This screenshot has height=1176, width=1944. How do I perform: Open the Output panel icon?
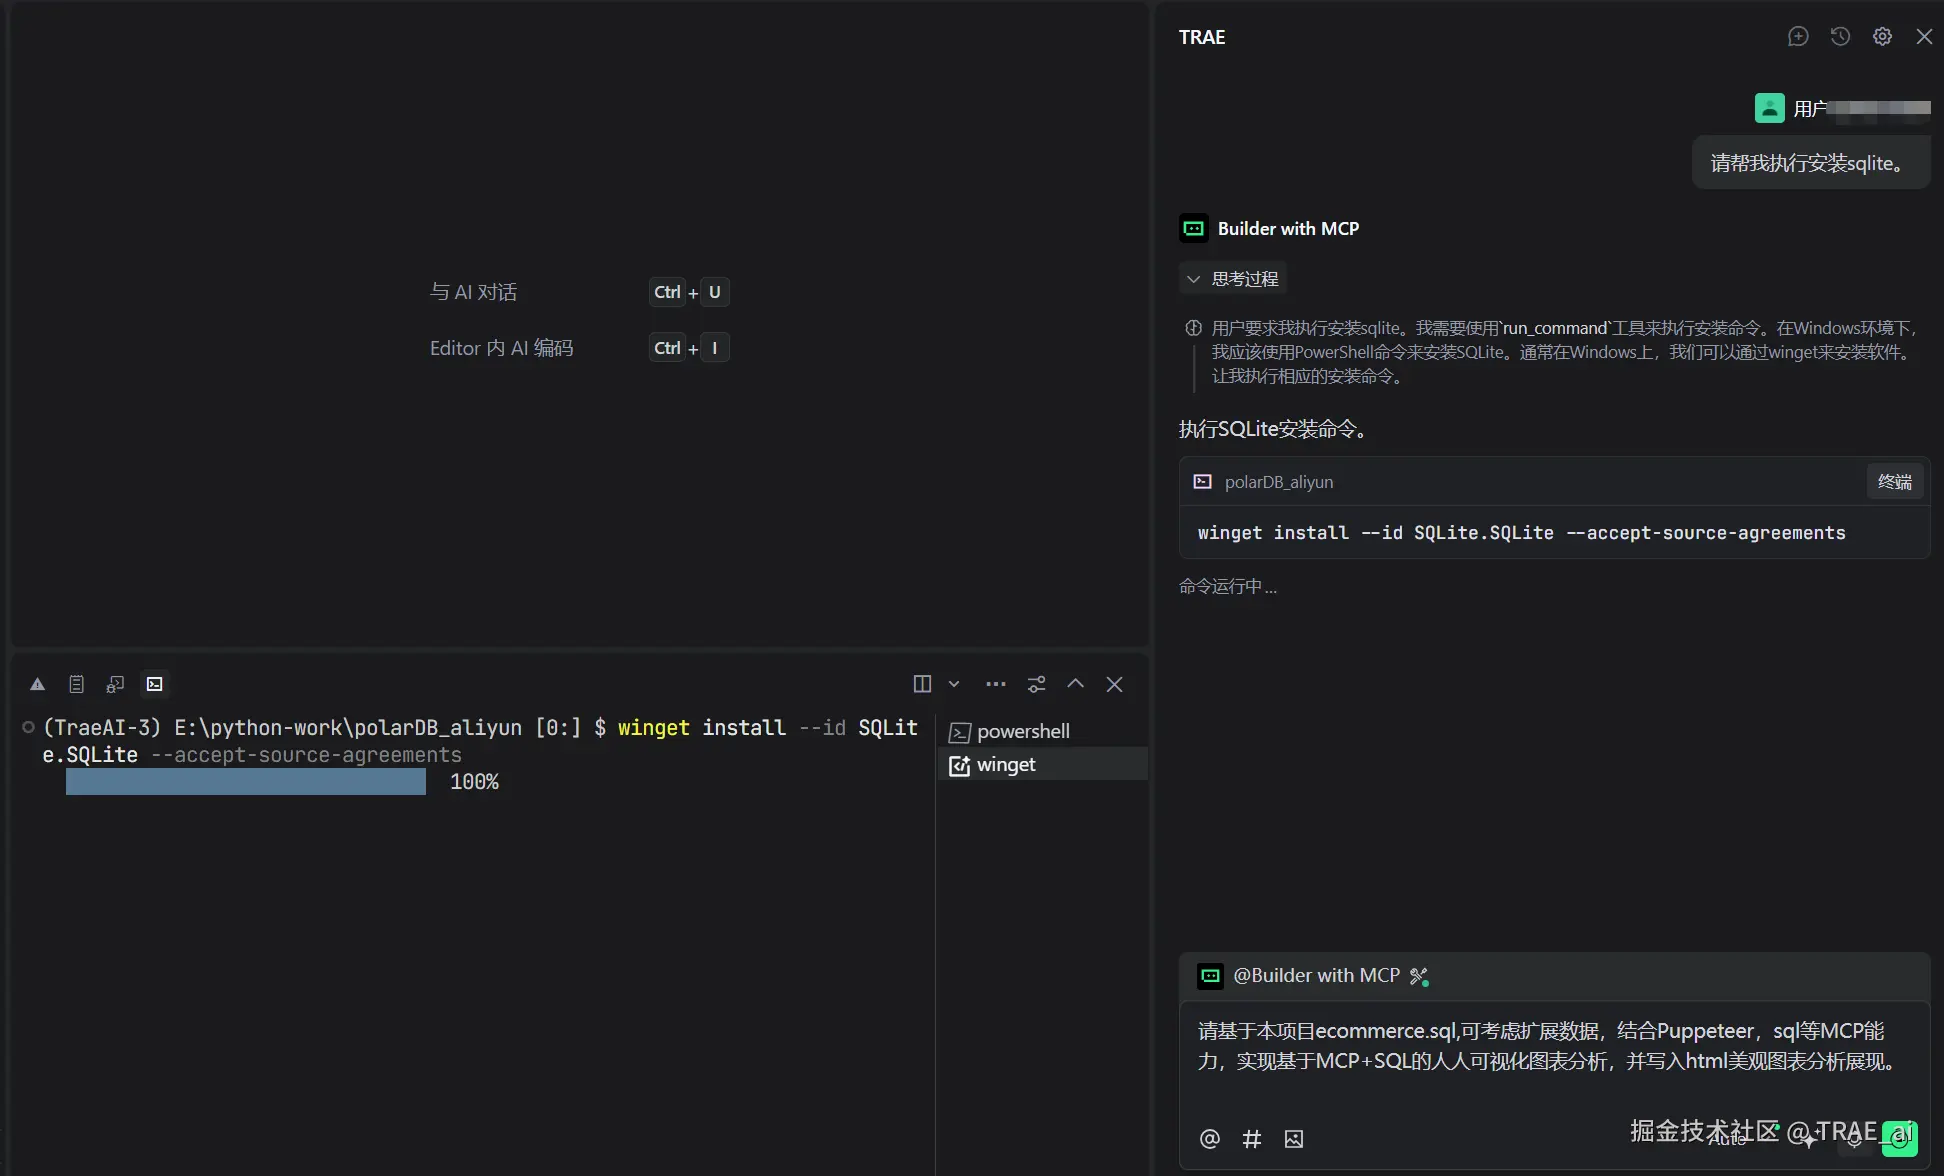click(x=76, y=684)
